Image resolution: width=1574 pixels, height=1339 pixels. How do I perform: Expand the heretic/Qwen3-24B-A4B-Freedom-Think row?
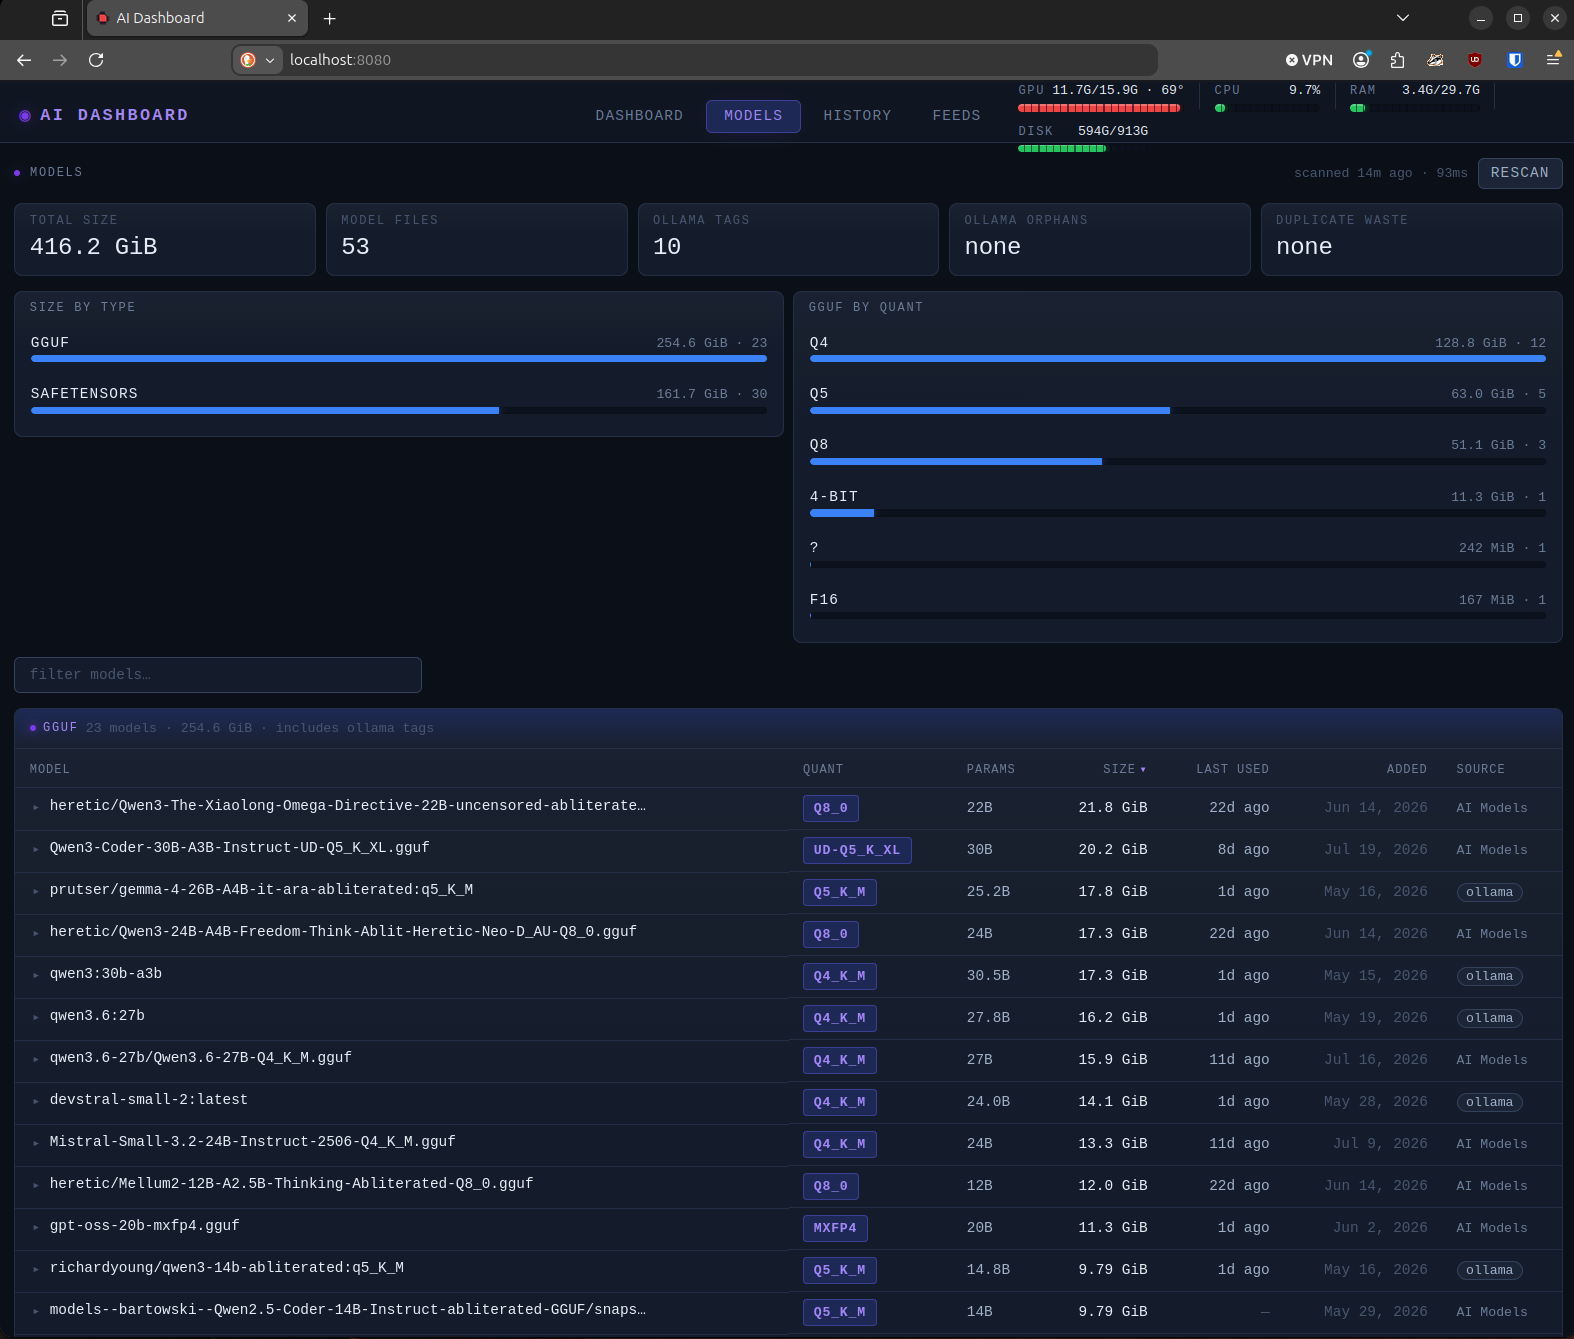coord(36,933)
